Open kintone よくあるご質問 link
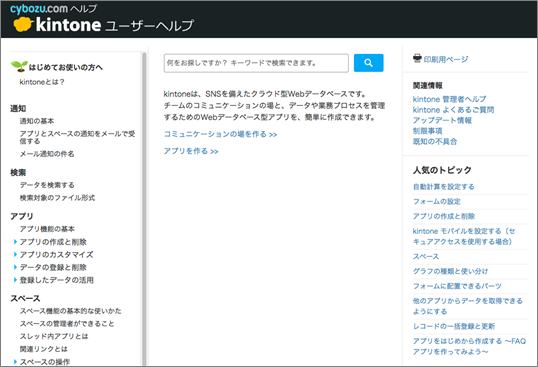 pos(453,110)
